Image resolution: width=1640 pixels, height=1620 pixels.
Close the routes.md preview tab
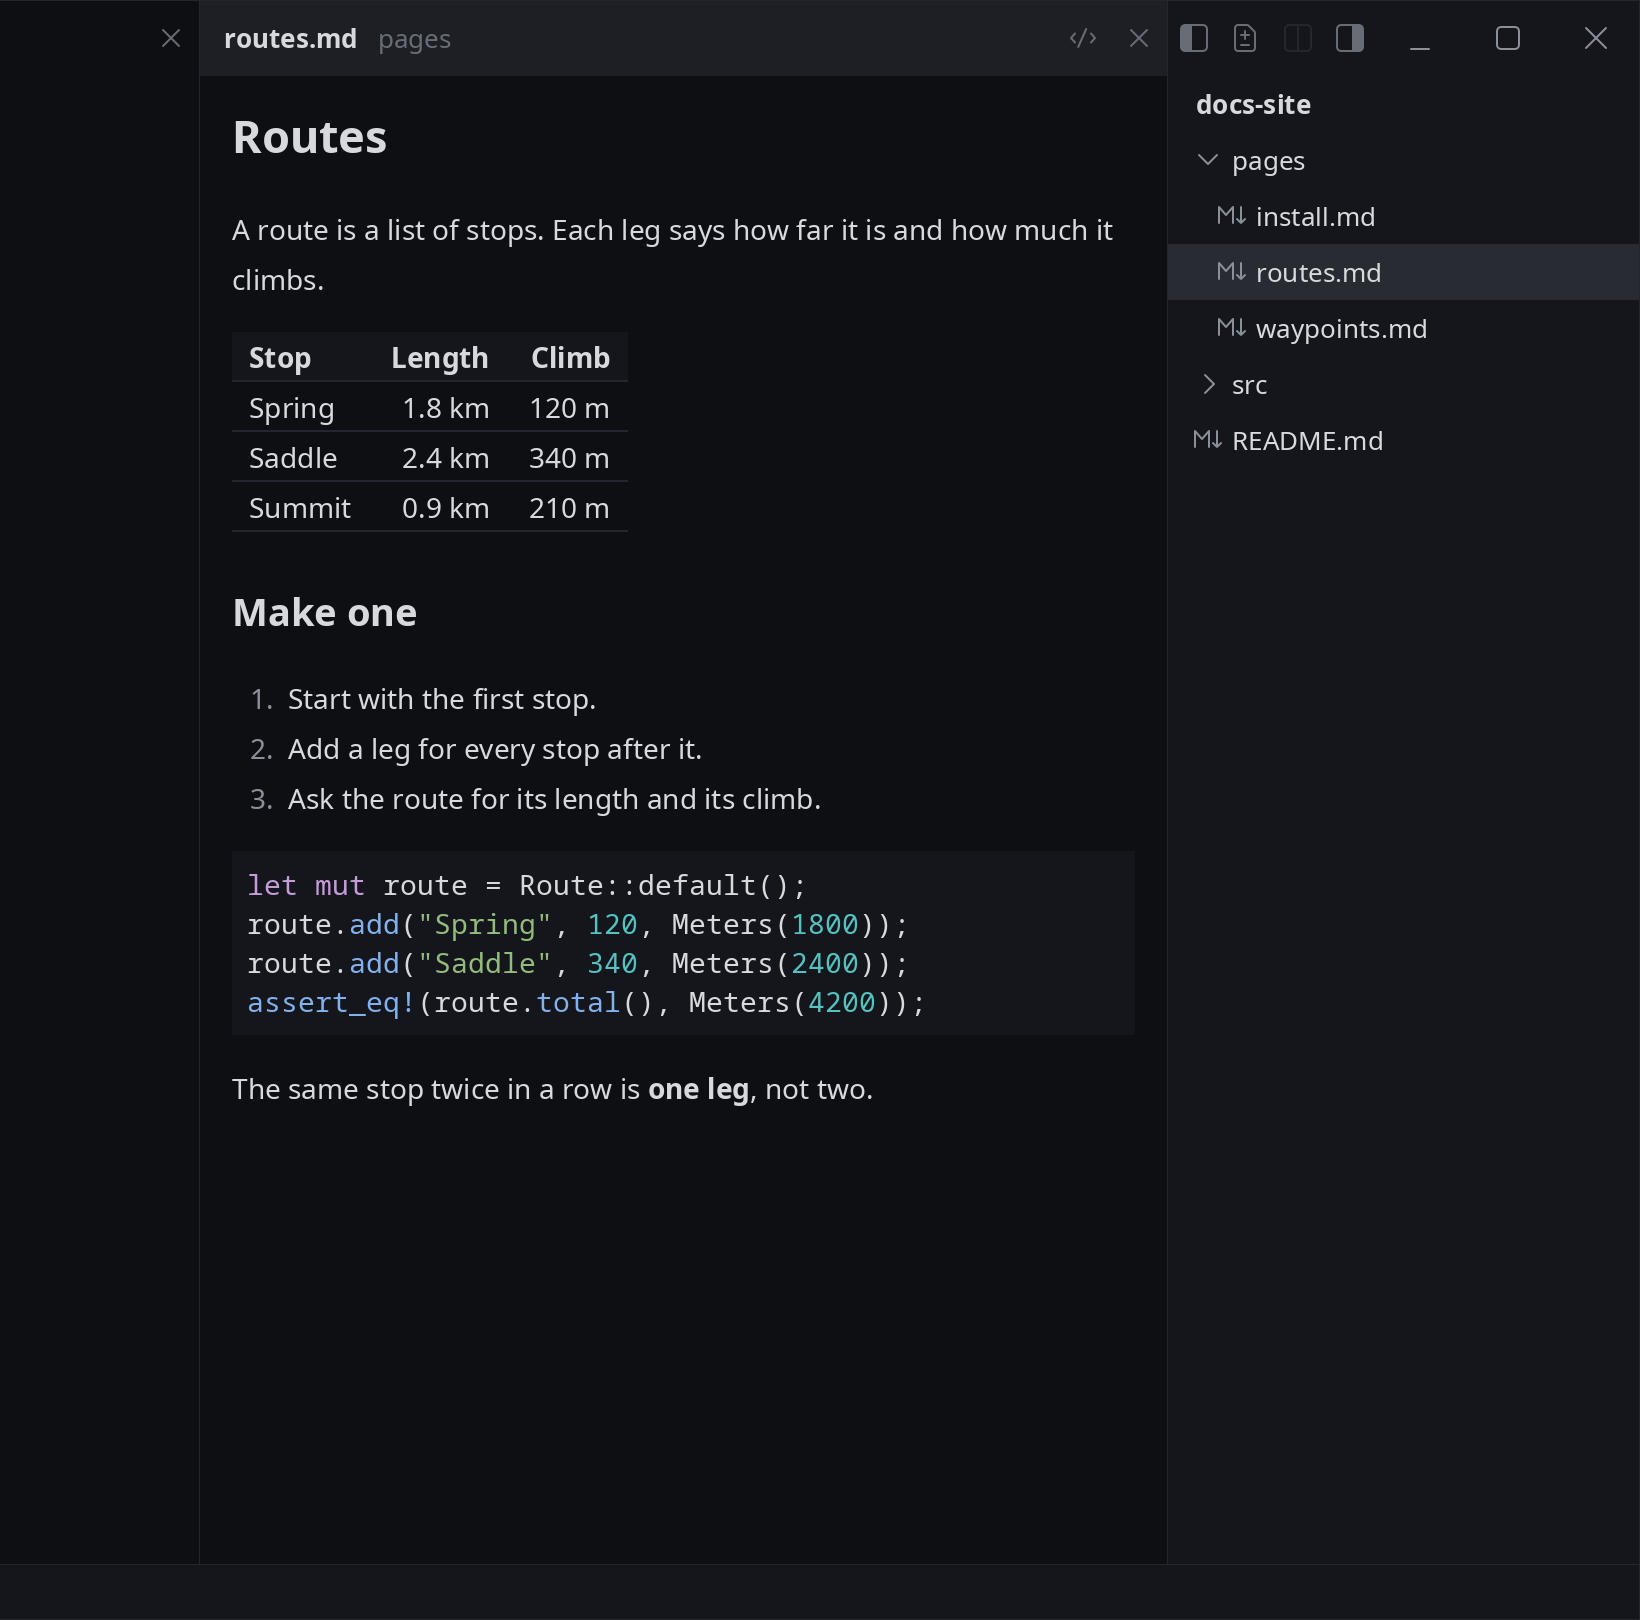point(1139,38)
